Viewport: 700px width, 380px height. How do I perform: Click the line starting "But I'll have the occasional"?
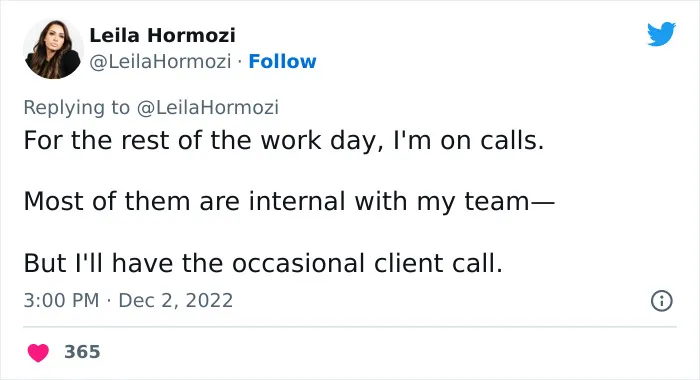(x=263, y=263)
